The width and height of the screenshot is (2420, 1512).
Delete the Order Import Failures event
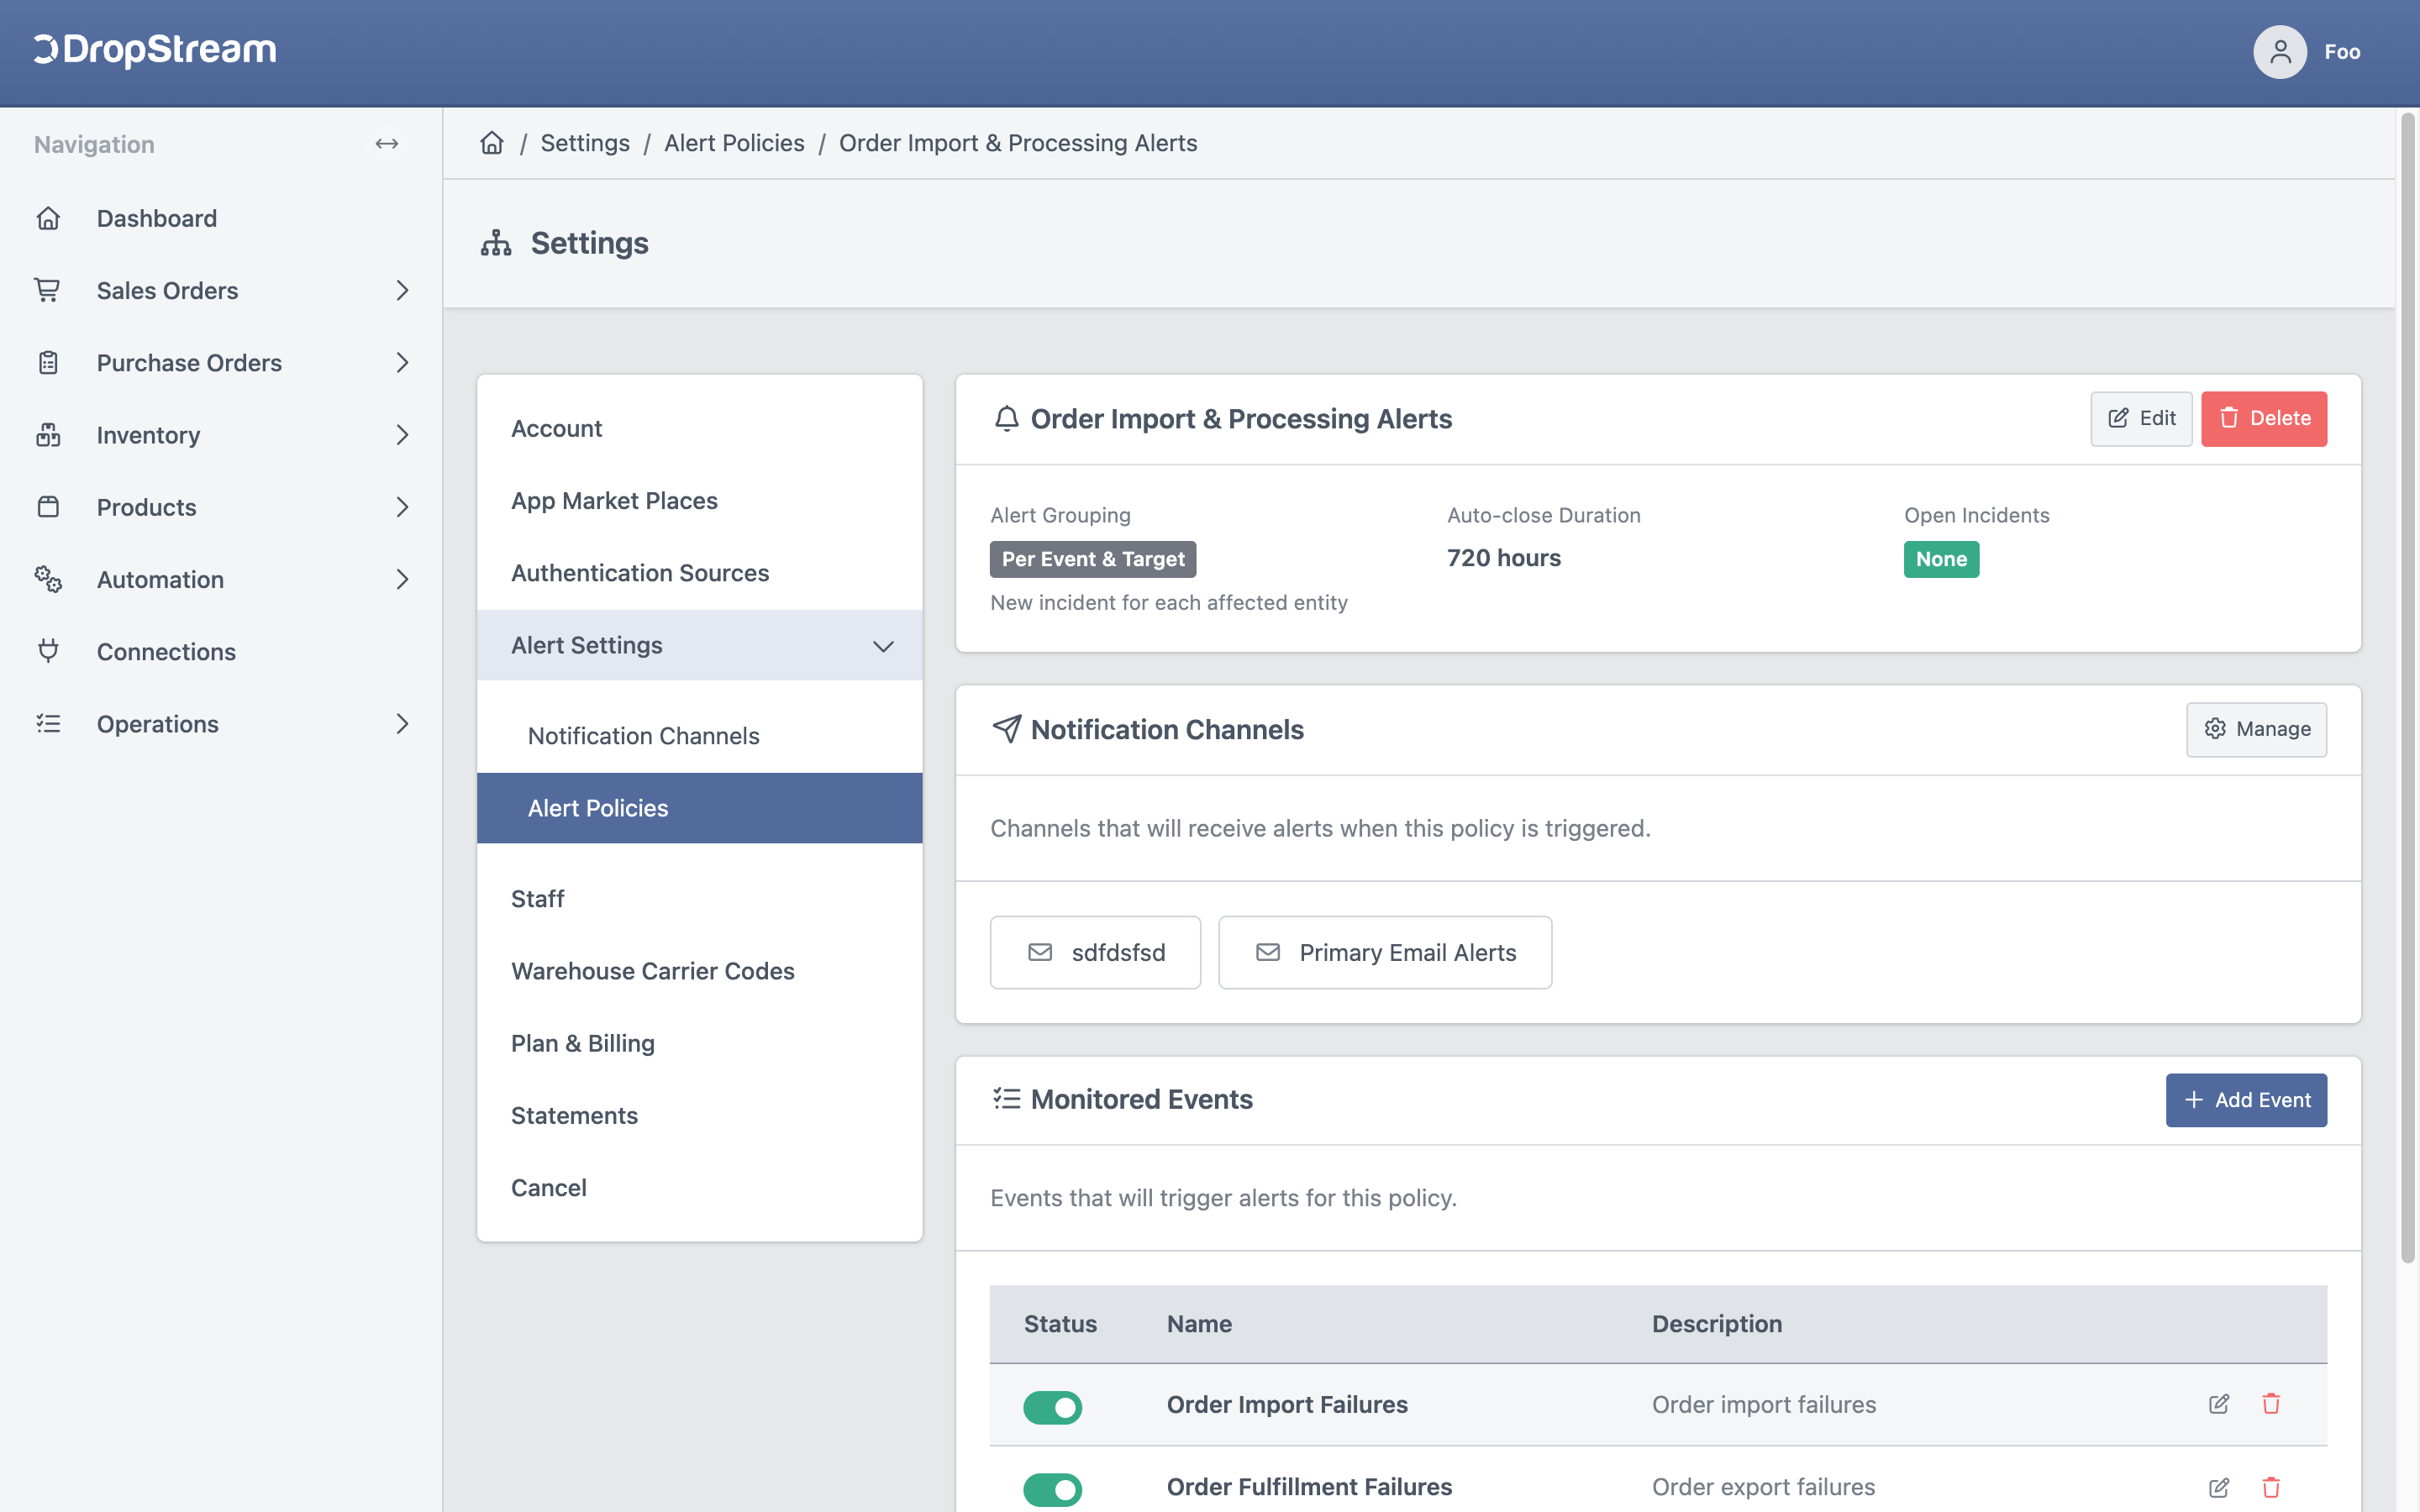click(2271, 1404)
